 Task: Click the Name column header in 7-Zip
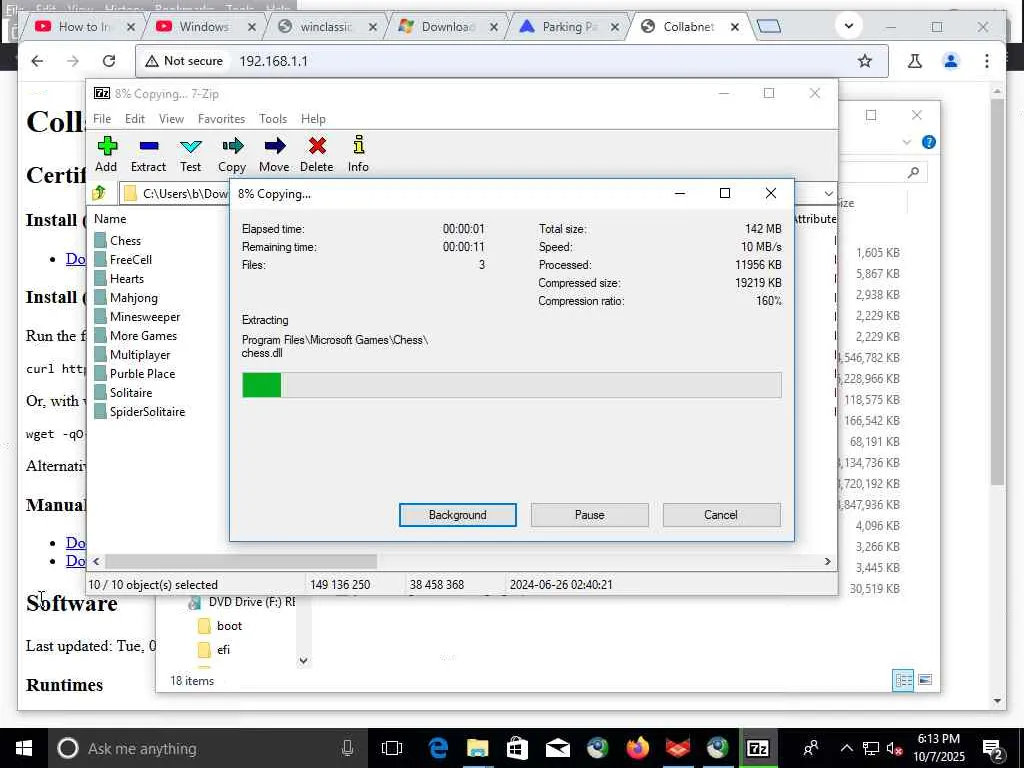click(x=110, y=219)
